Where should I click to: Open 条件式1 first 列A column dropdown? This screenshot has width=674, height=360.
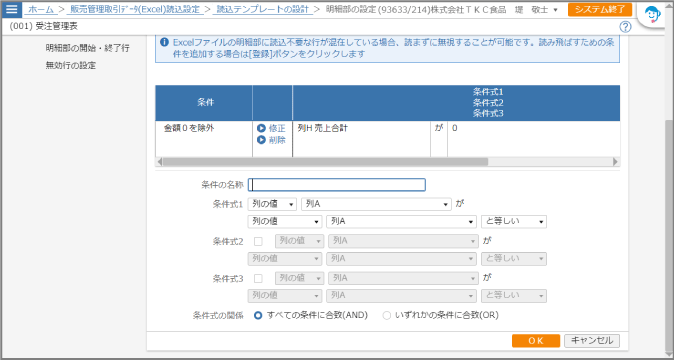pos(377,204)
